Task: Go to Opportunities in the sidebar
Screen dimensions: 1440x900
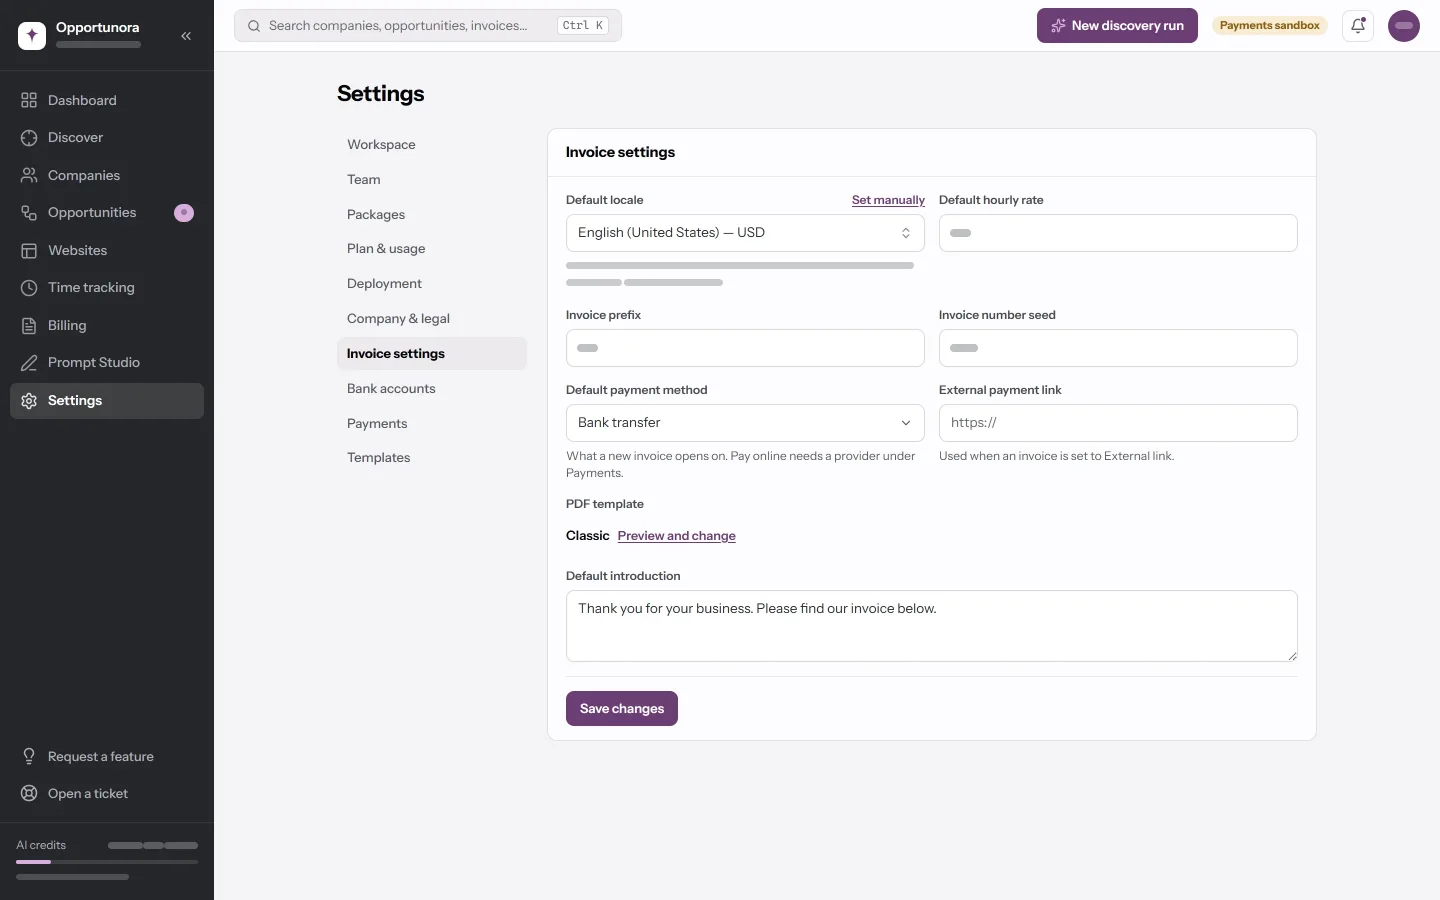Action: [107, 213]
